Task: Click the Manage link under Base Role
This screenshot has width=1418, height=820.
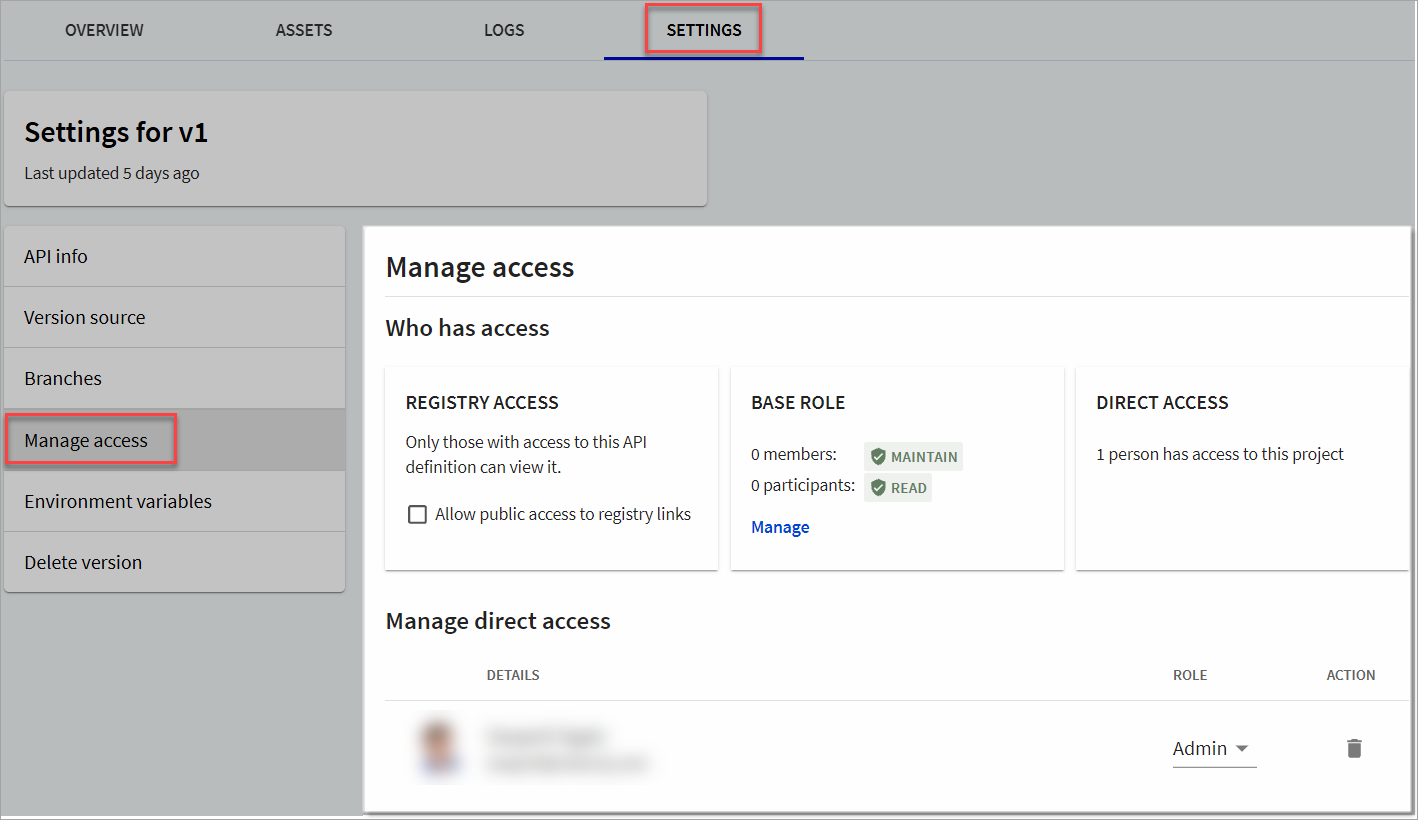Action: coord(780,527)
